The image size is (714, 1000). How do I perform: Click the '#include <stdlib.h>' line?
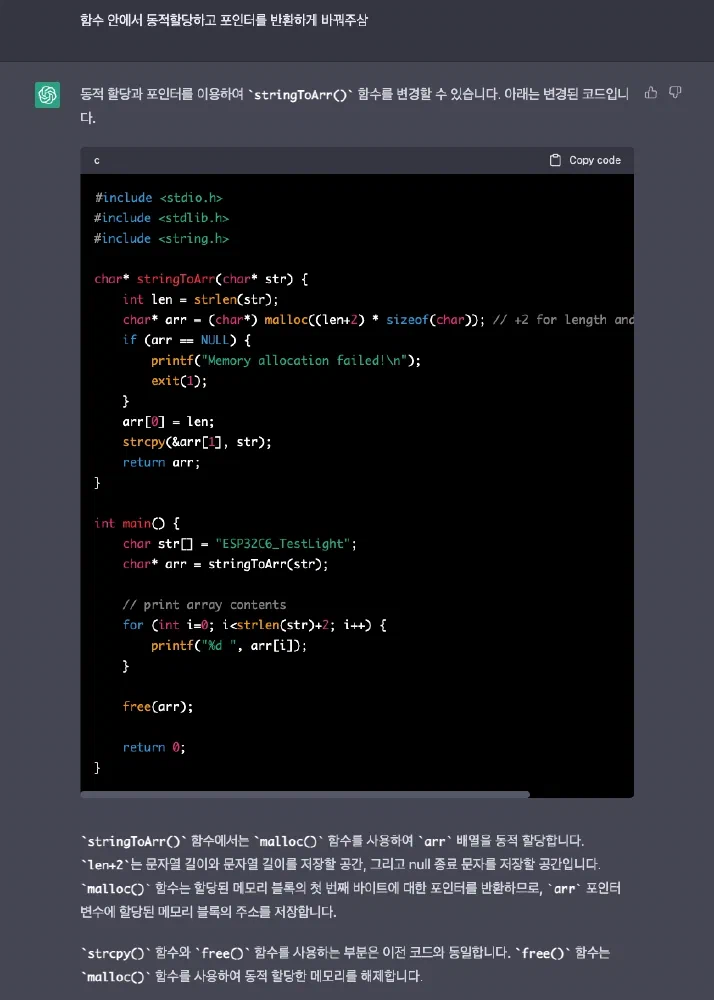pos(161,218)
